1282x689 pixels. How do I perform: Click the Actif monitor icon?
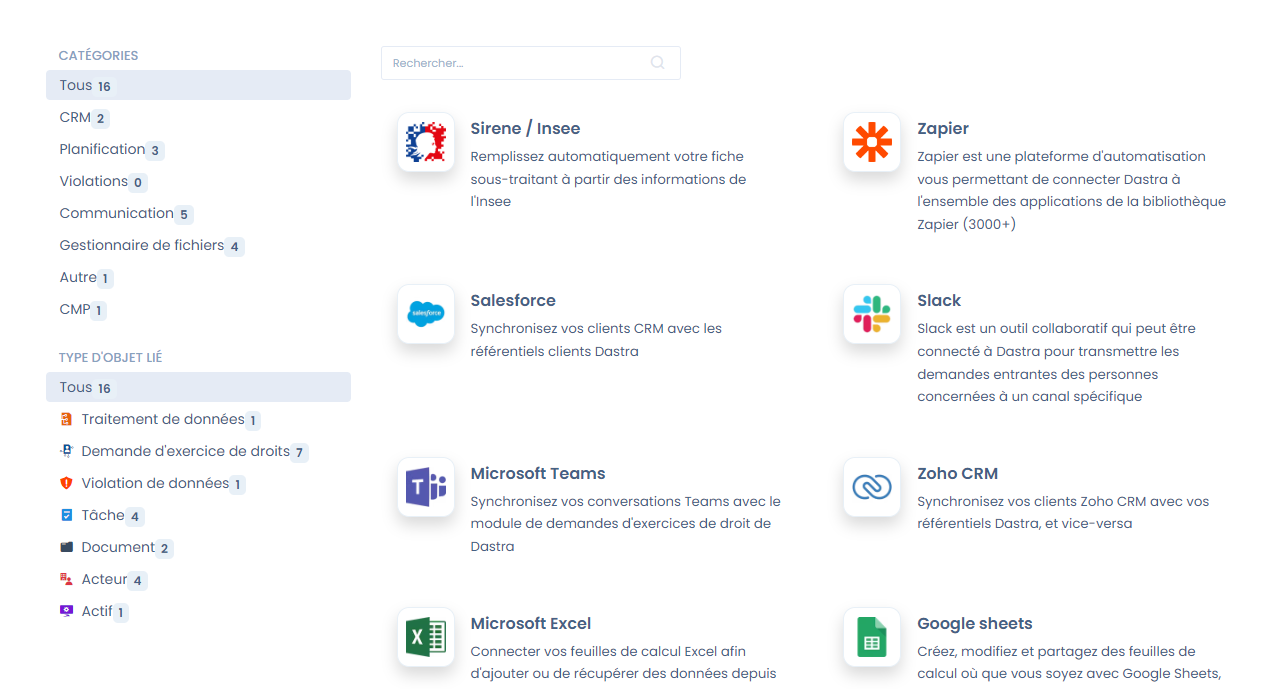pos(67,611)
